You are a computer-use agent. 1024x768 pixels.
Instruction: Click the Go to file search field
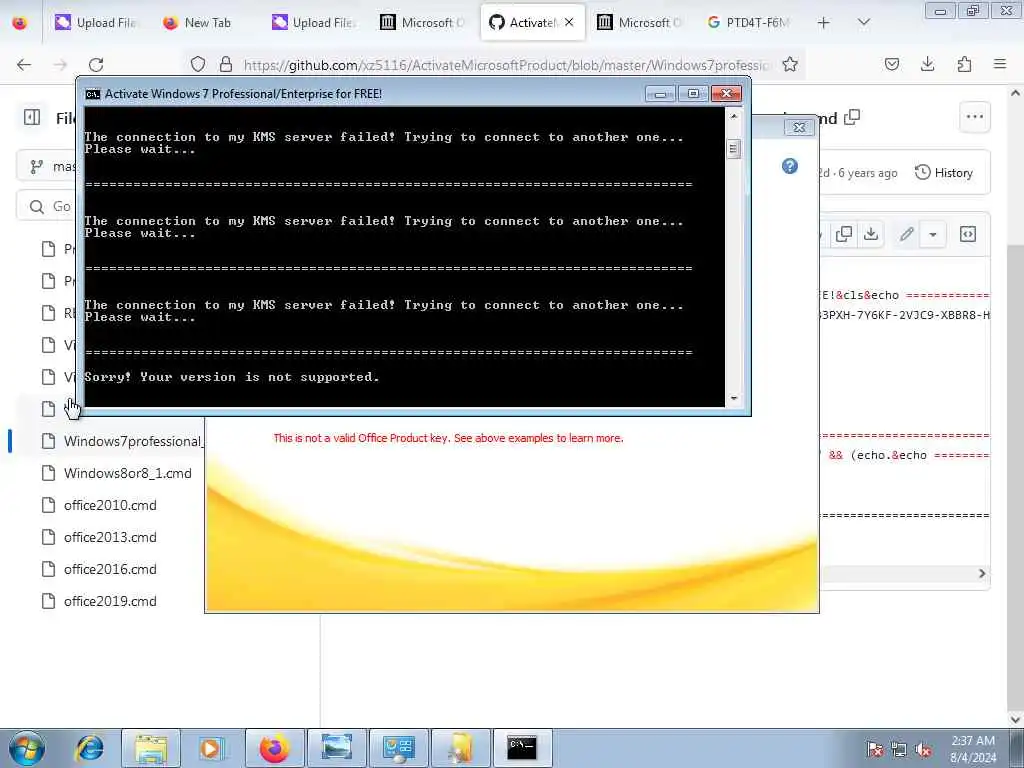pyautogui.click(x=46, y=206)
